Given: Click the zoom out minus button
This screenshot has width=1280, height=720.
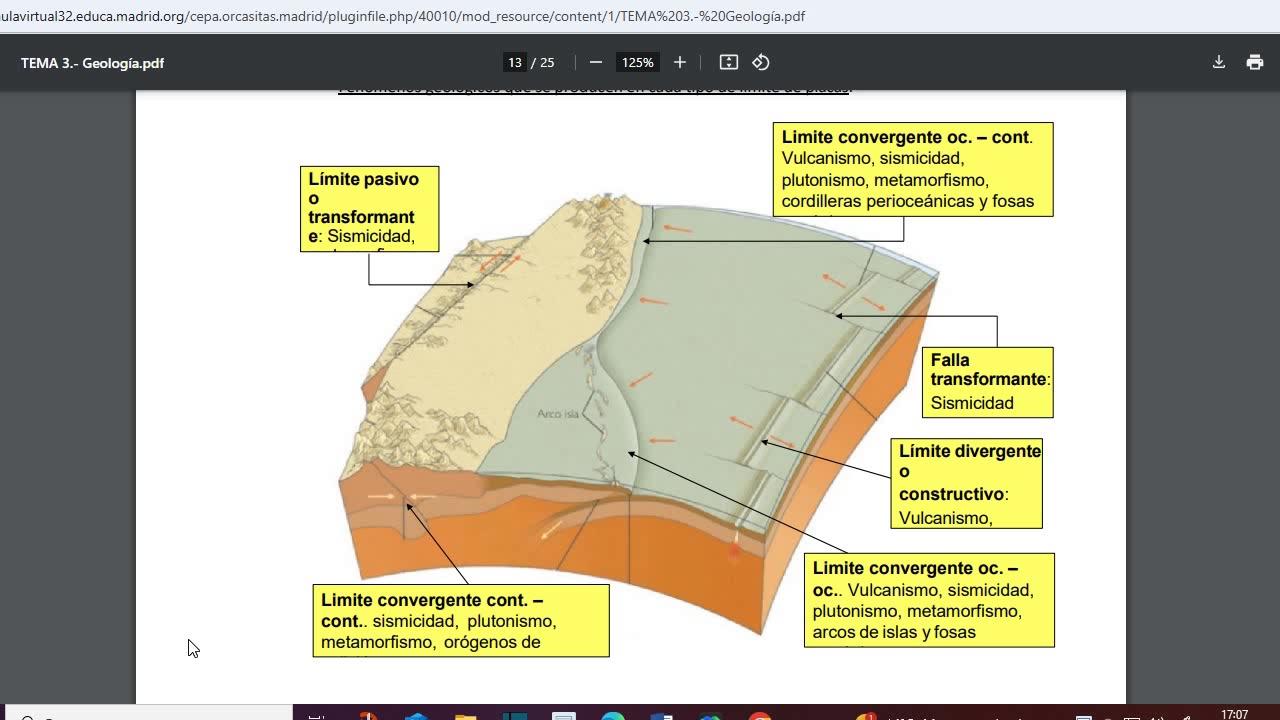Looking at the screenshot, I should 596,62.
